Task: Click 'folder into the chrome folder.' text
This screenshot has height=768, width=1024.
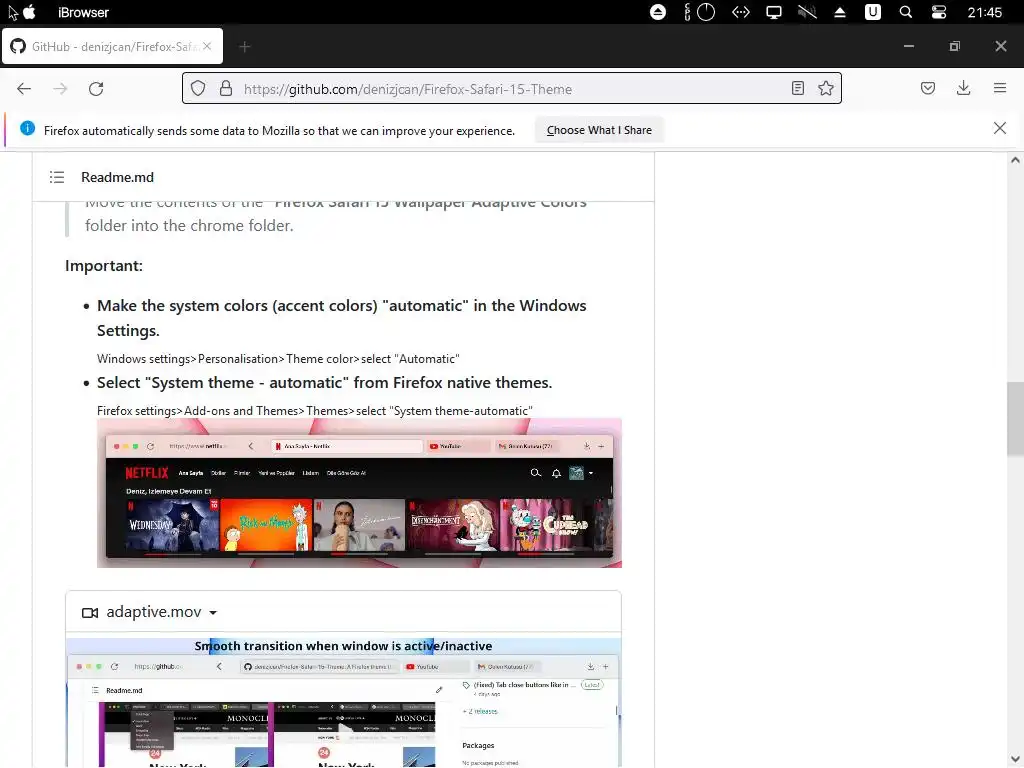Action: pos(189,225)
